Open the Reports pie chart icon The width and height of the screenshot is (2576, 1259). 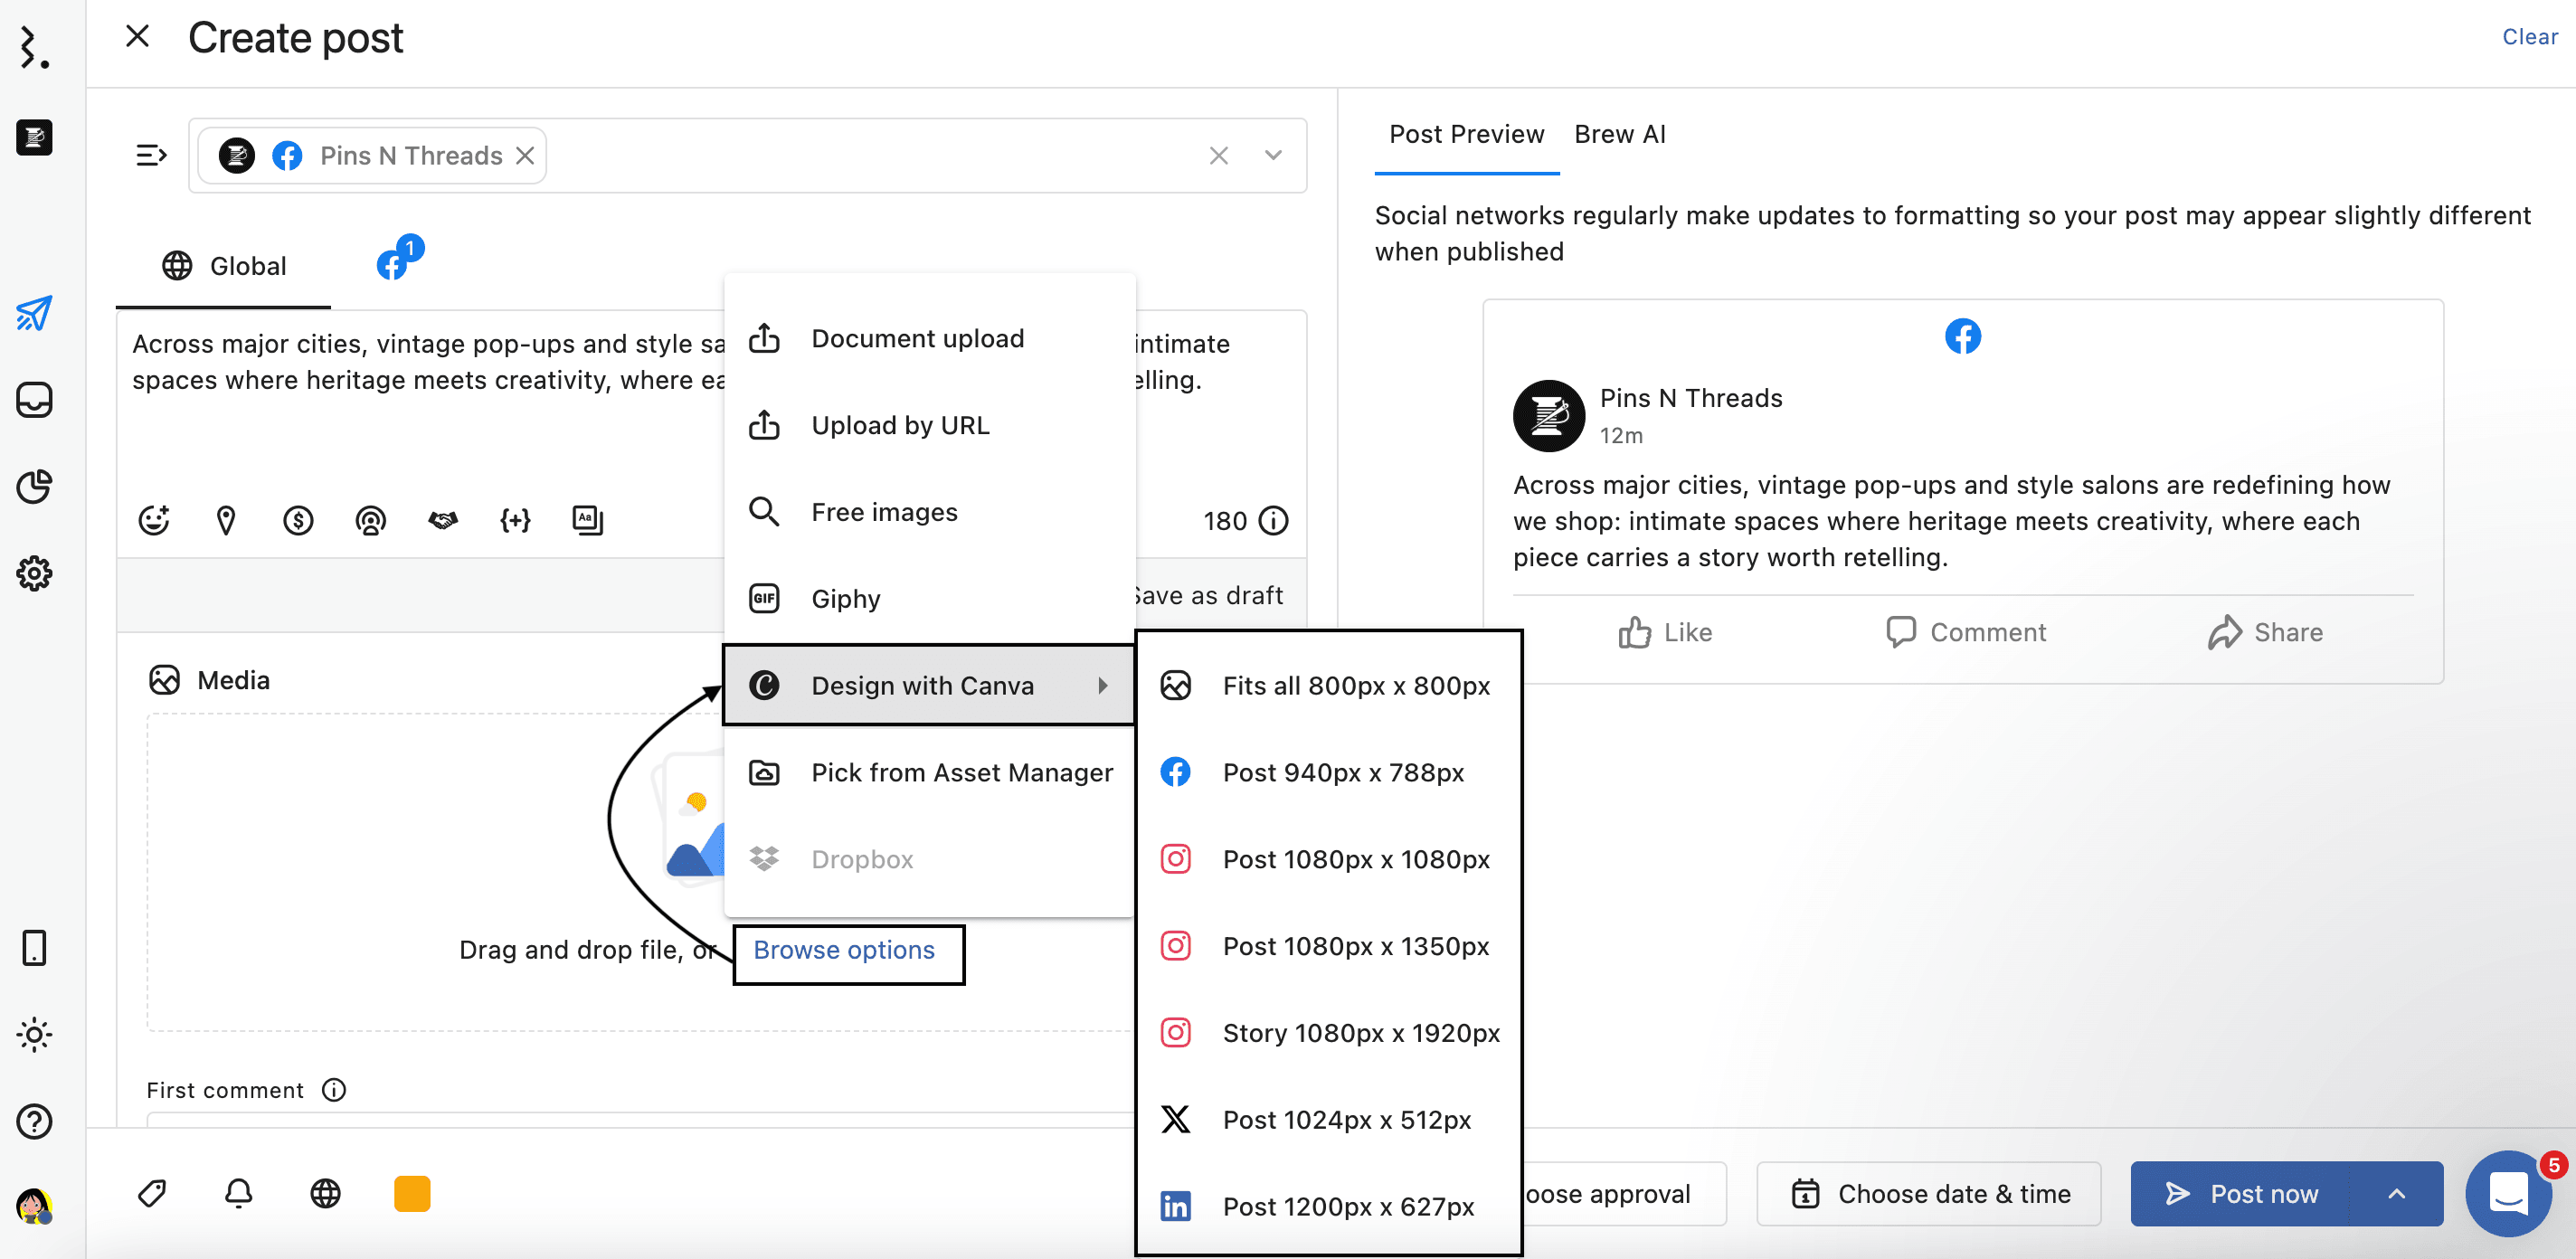[x=34, y=487]
